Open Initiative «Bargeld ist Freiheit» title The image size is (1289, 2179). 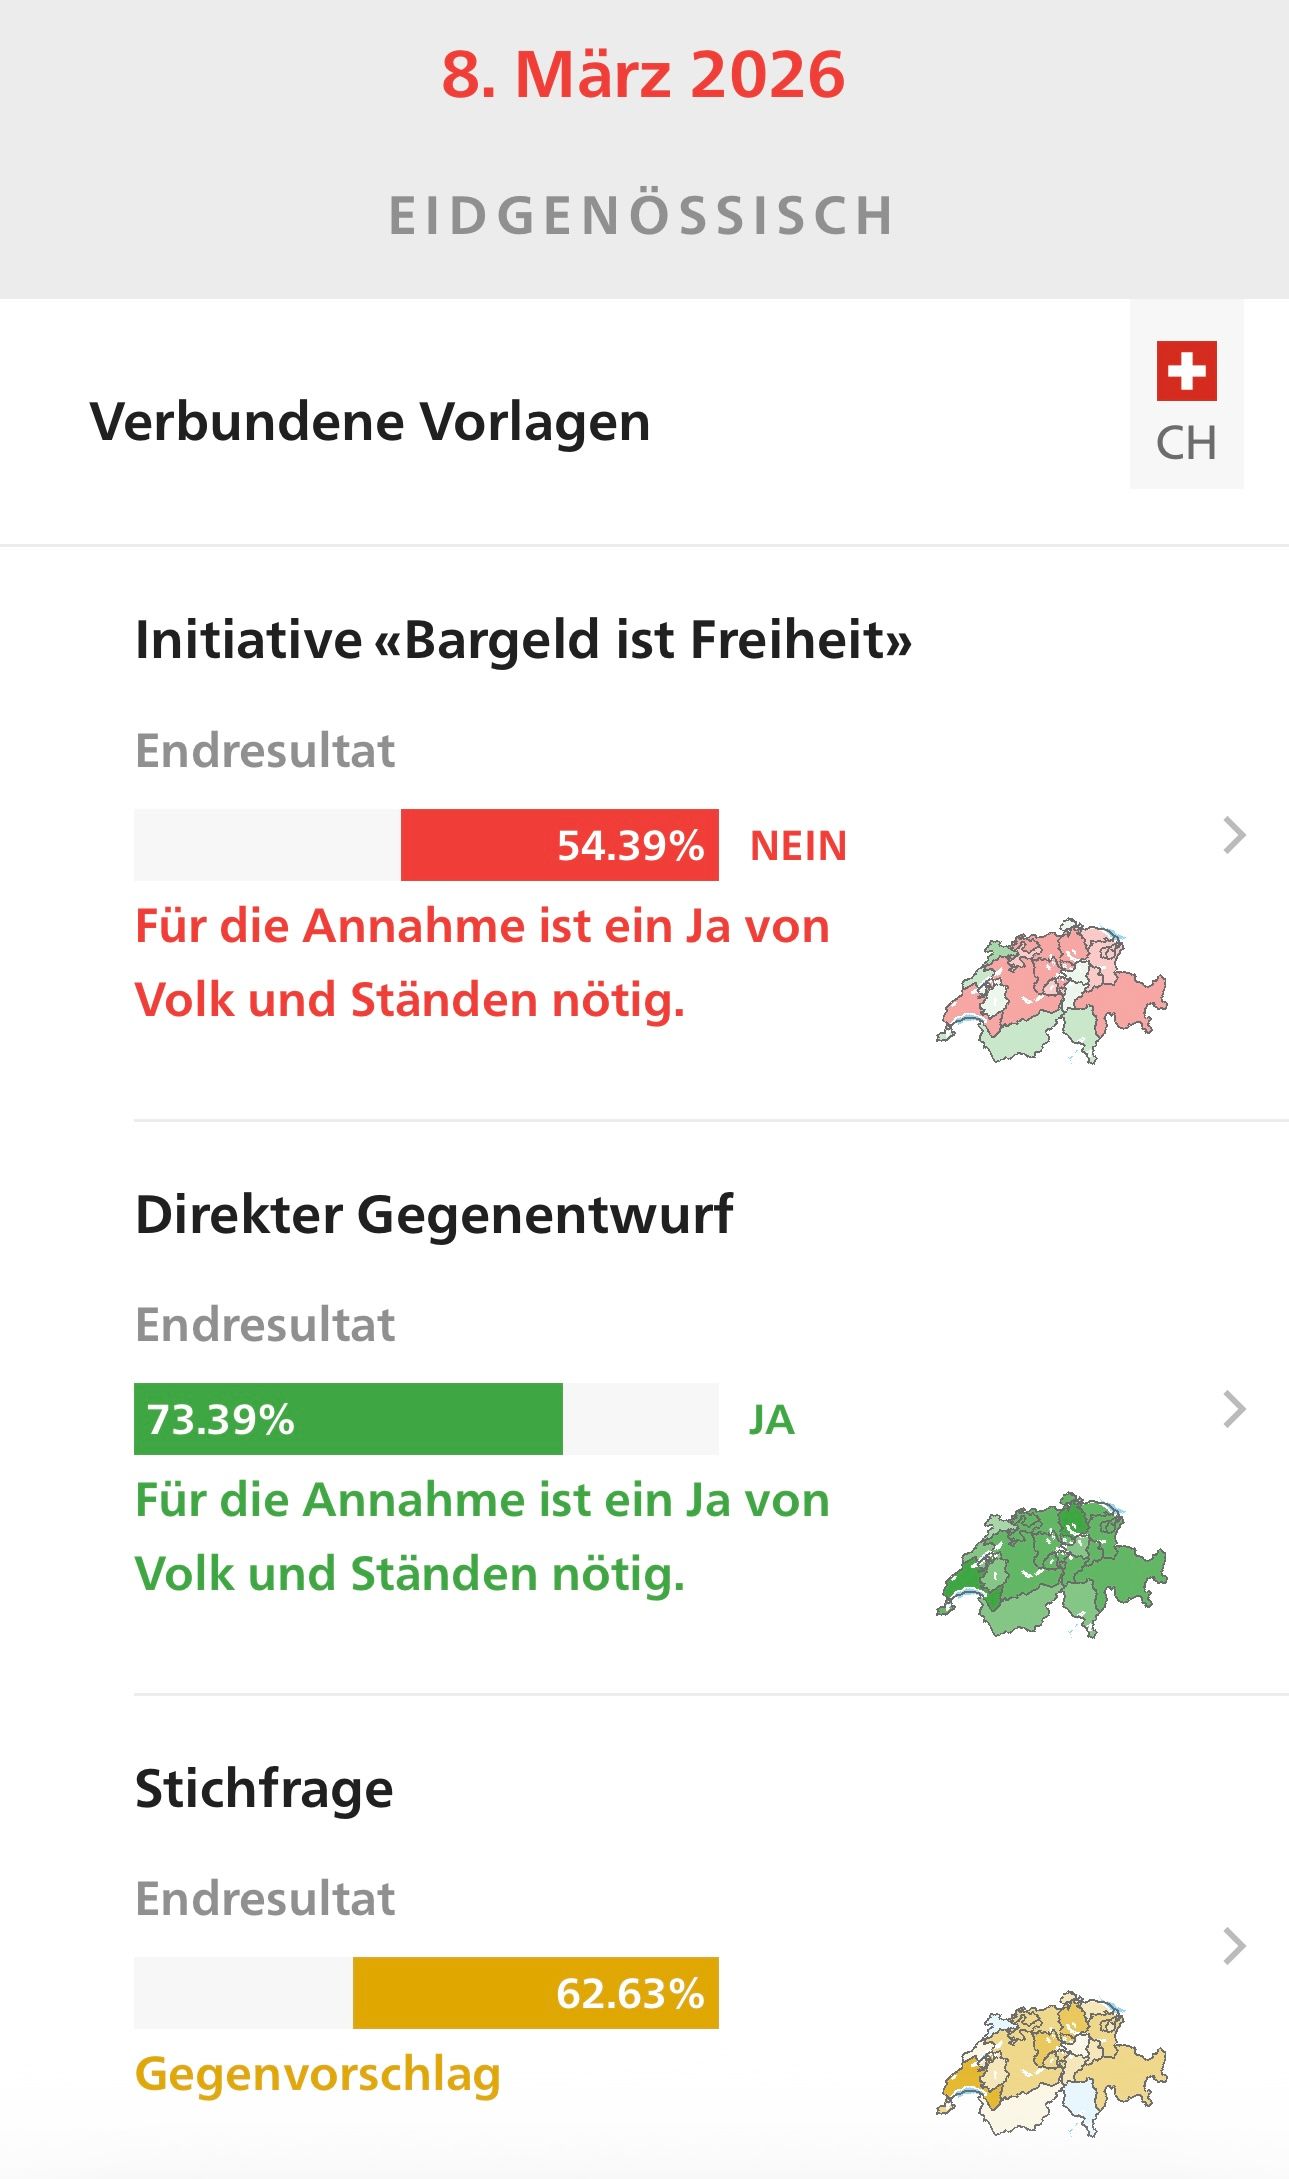pyautogui.click(x=523, y=640)
